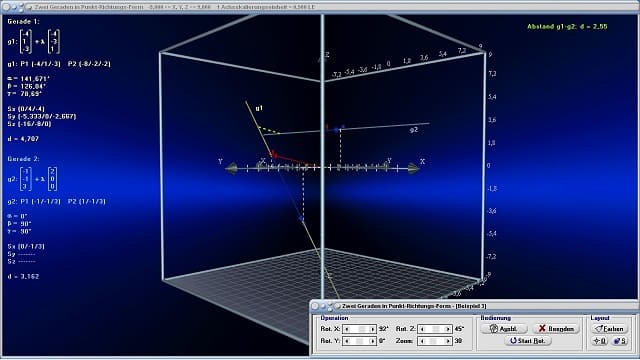Click the g2 P1/P2 points line

56,201
